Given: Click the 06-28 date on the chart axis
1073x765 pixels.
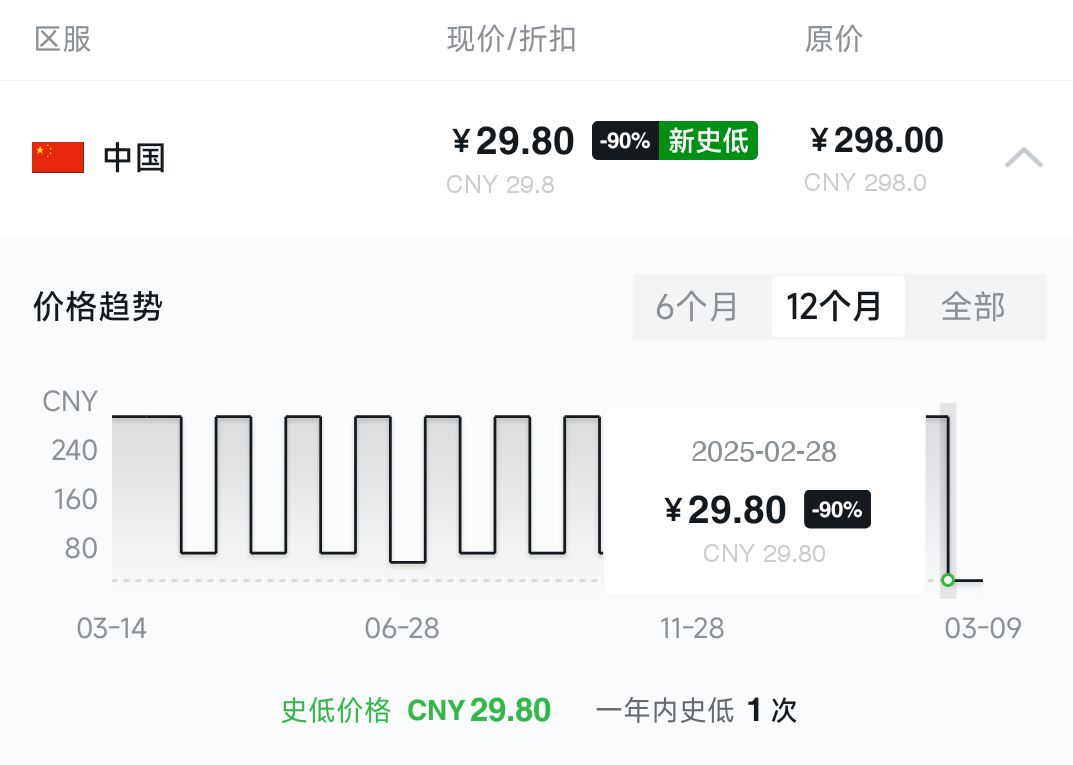Looking at the screenshot, I should click(x=402, y=628).
